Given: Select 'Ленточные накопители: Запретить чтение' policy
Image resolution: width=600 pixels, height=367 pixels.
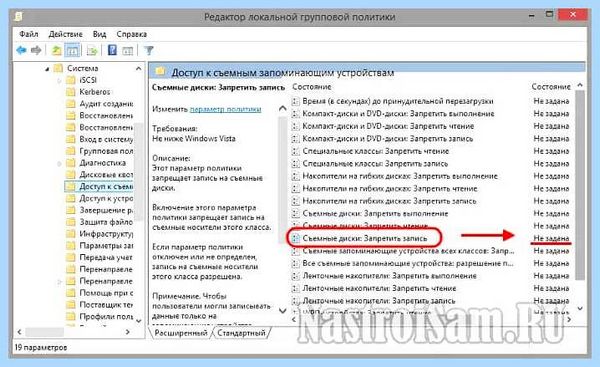Looking at the screenshot, I should click(379, 289).
